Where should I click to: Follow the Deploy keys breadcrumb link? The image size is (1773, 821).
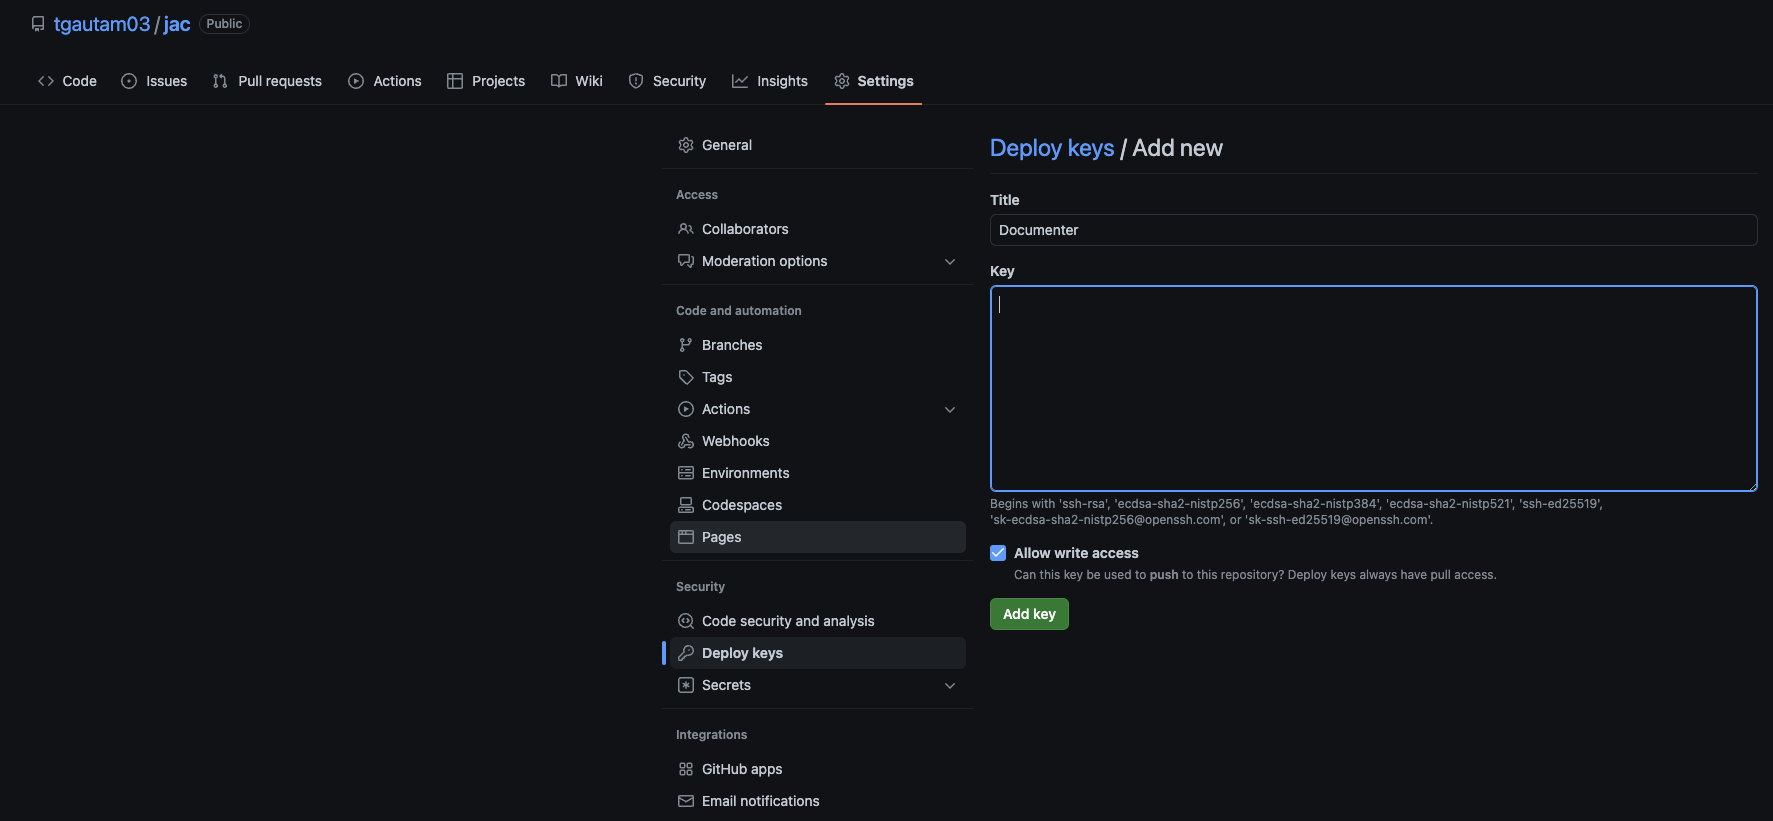pyautogui.click(x=1052, y=148)
